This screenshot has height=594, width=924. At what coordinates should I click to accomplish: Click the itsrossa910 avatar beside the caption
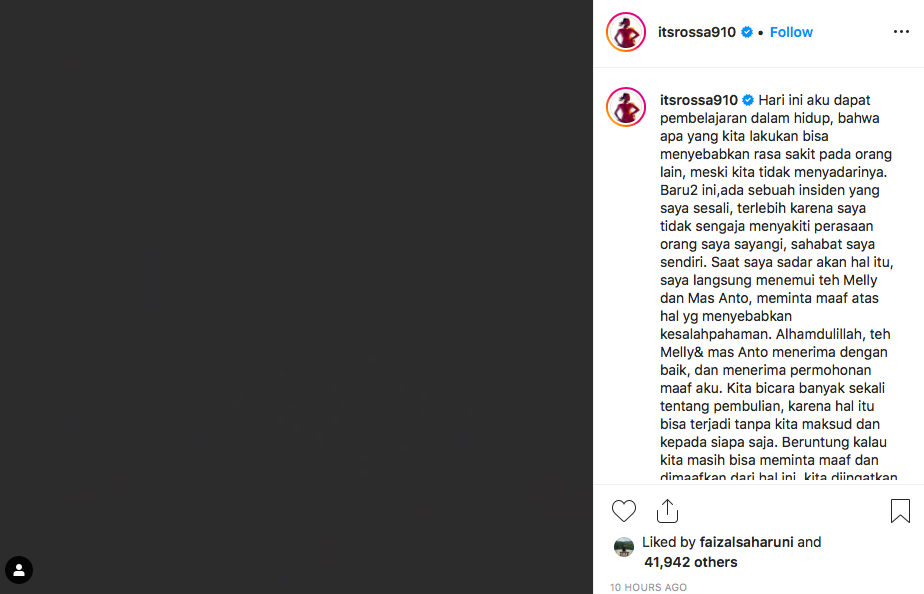tap(626, 107)
